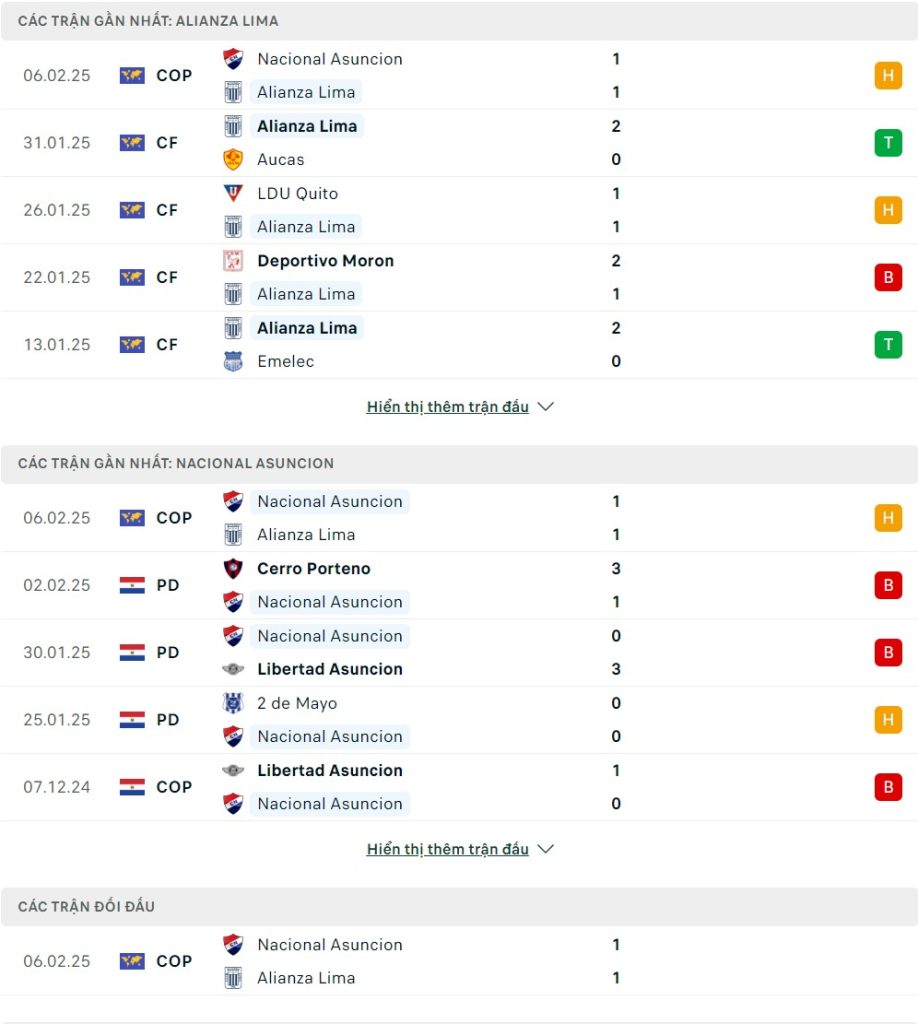Click the world flag icon in head-to-head match
The image size is (918, 1024).
pos(133,961)
